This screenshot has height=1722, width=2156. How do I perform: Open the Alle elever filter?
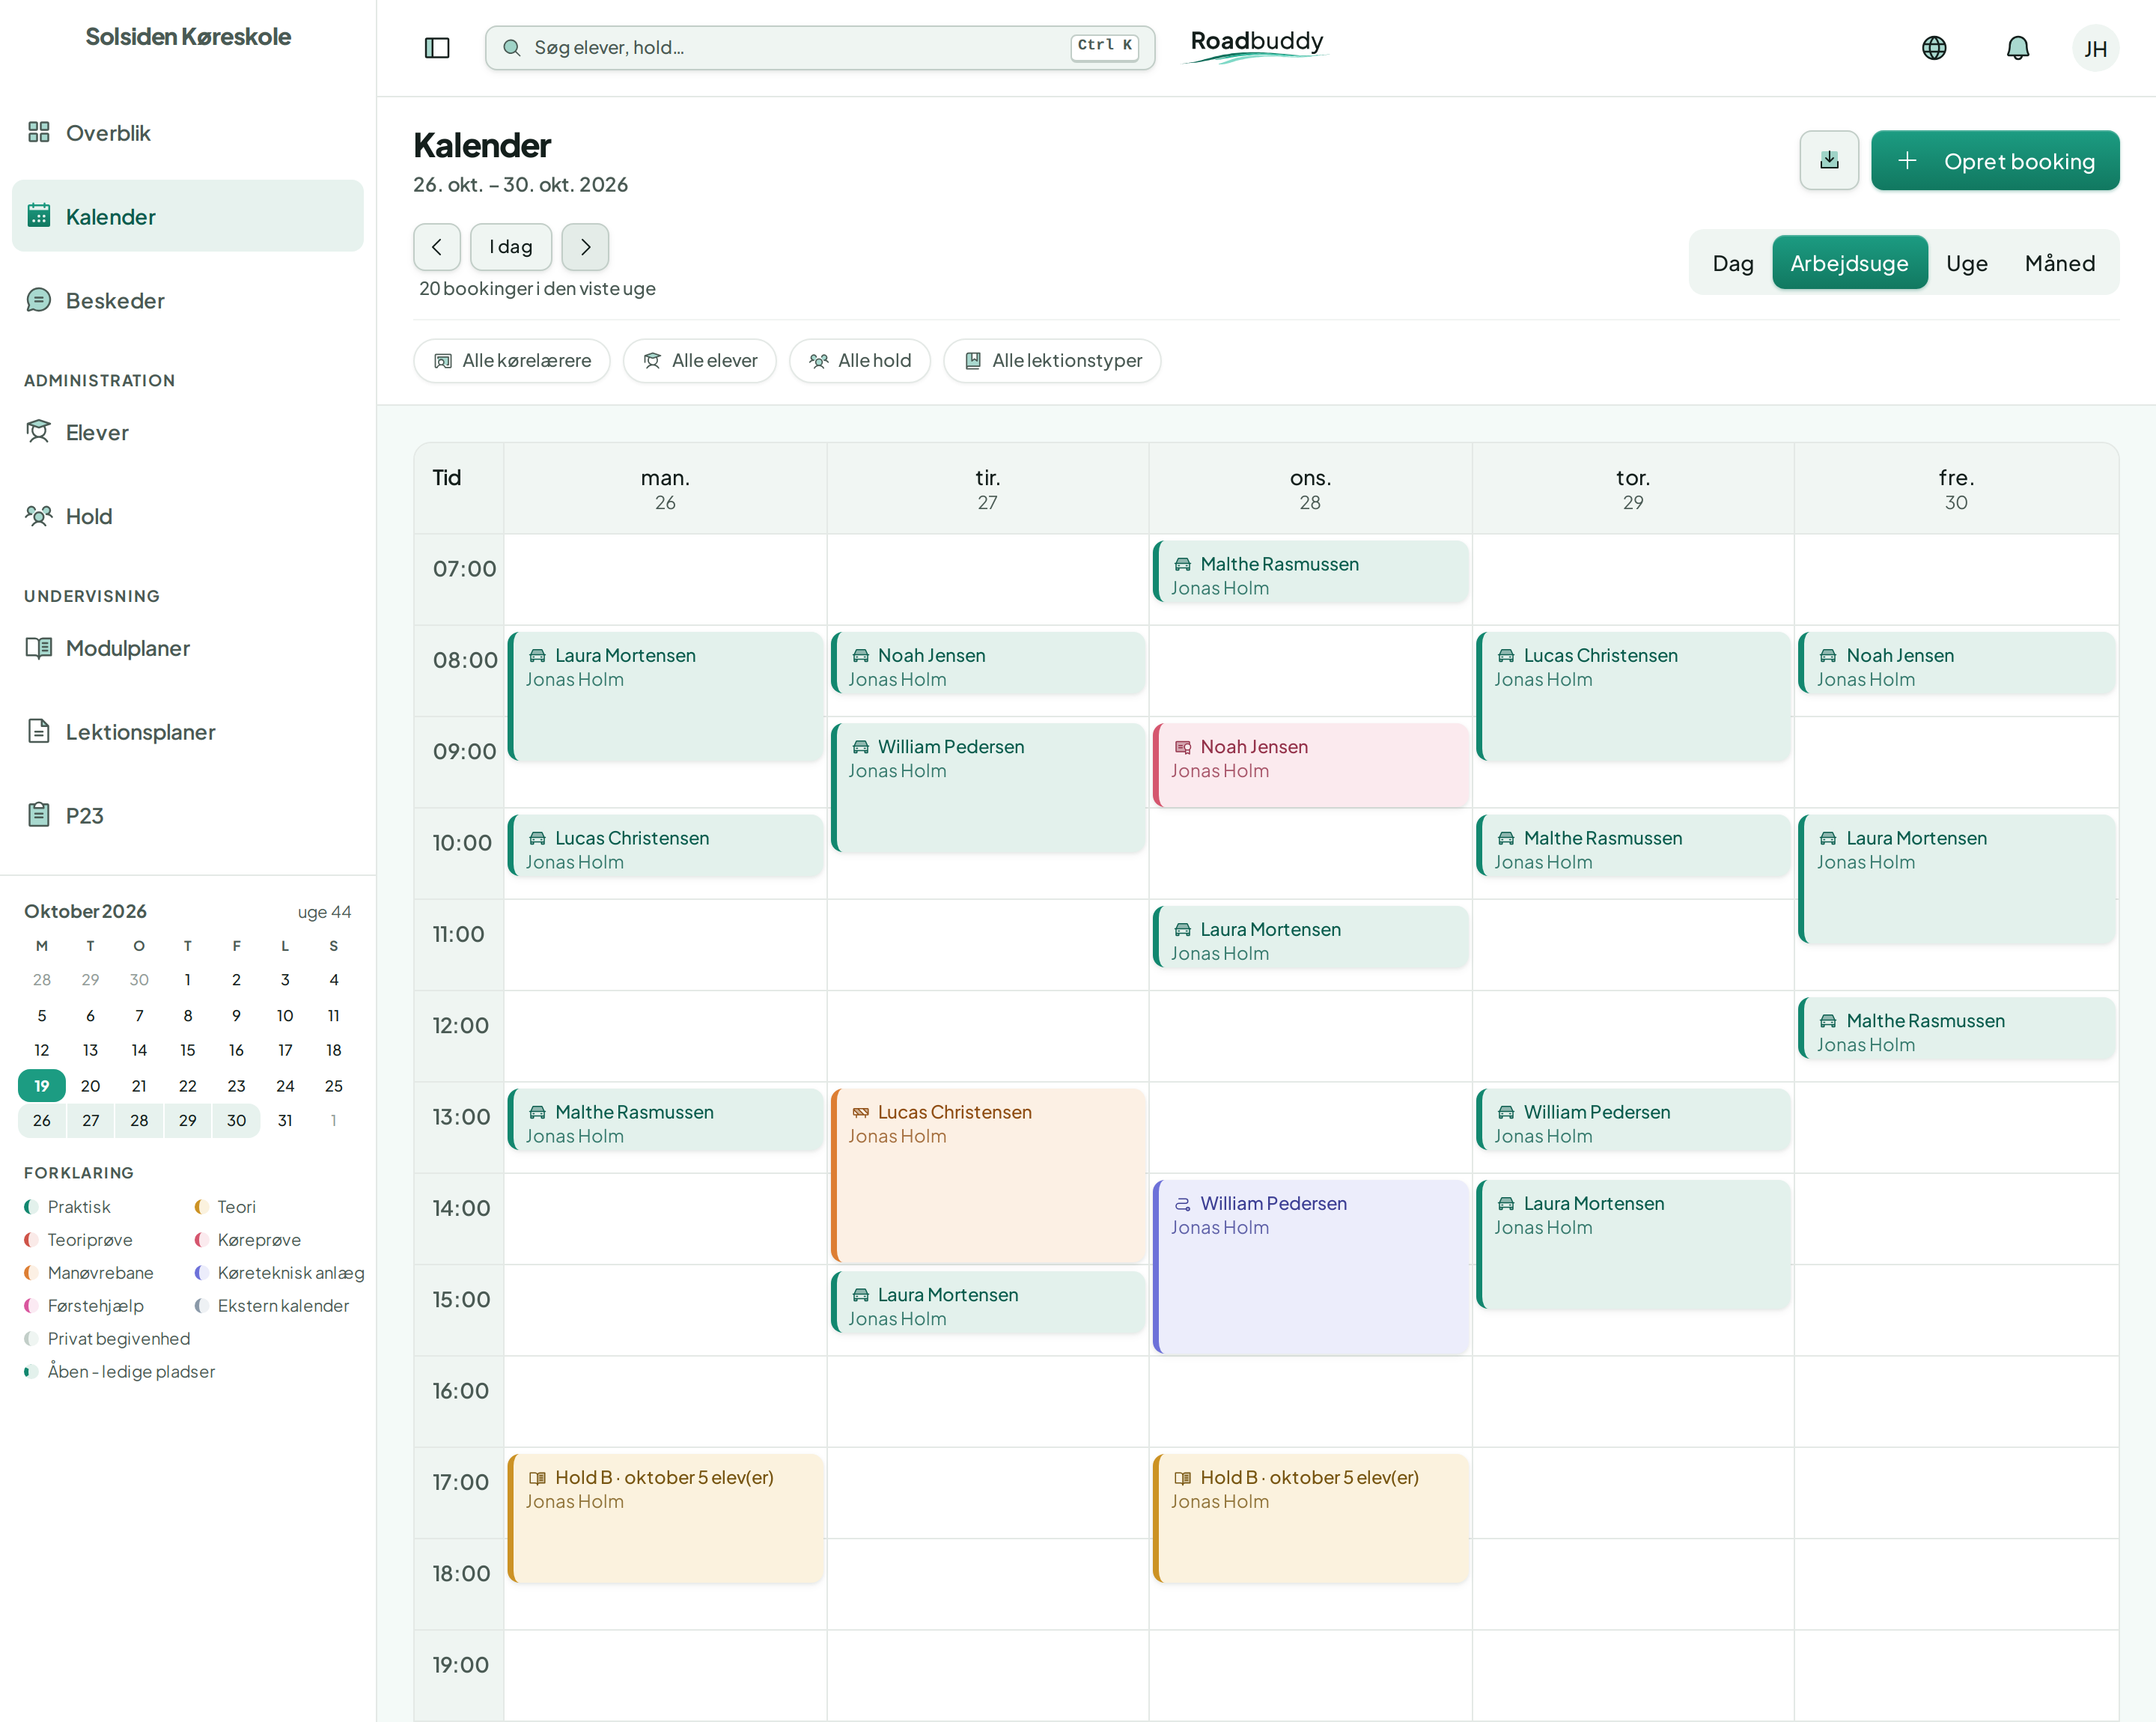coord(700,361)
